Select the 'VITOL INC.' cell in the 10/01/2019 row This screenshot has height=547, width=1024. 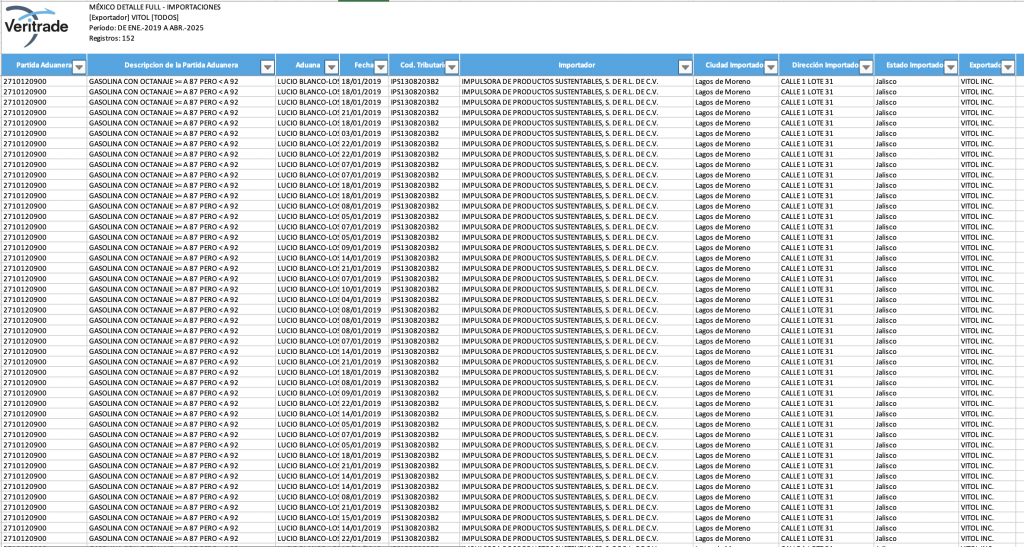pos(987,289)
